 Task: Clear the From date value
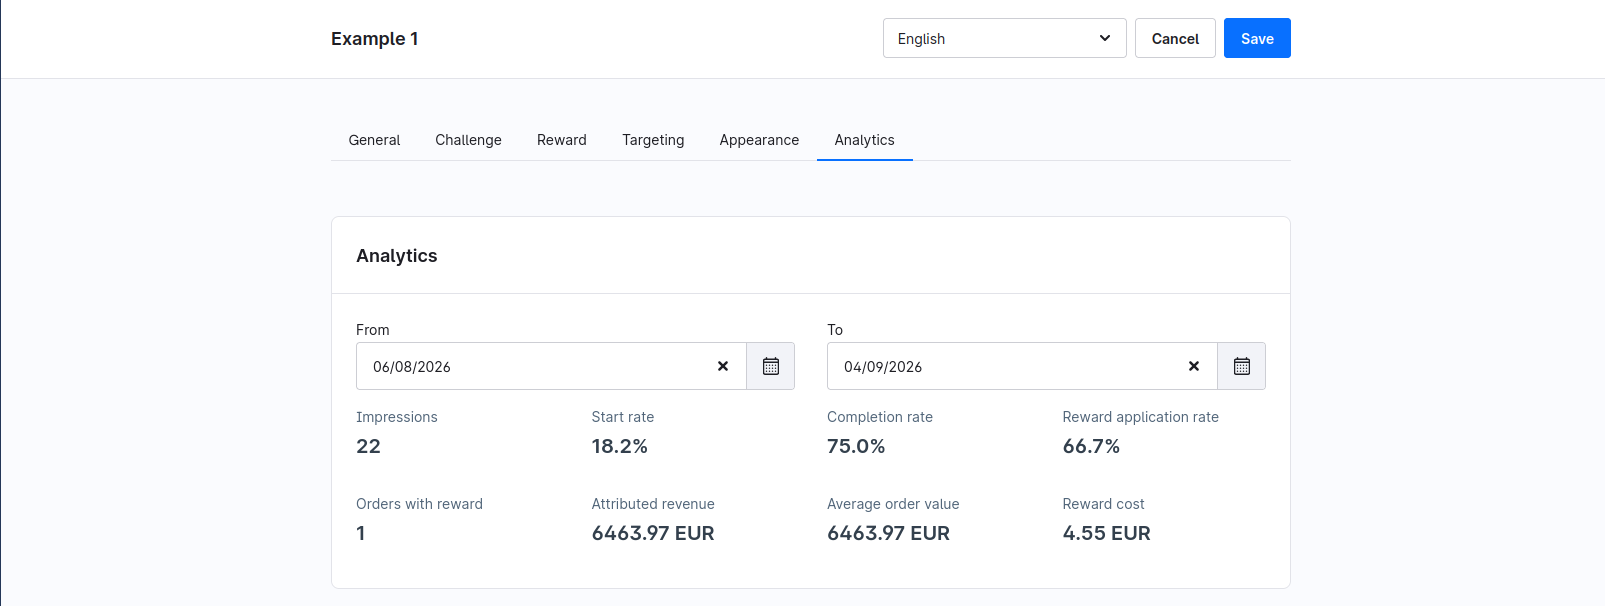pyautogui.click(x=723, y=366)
